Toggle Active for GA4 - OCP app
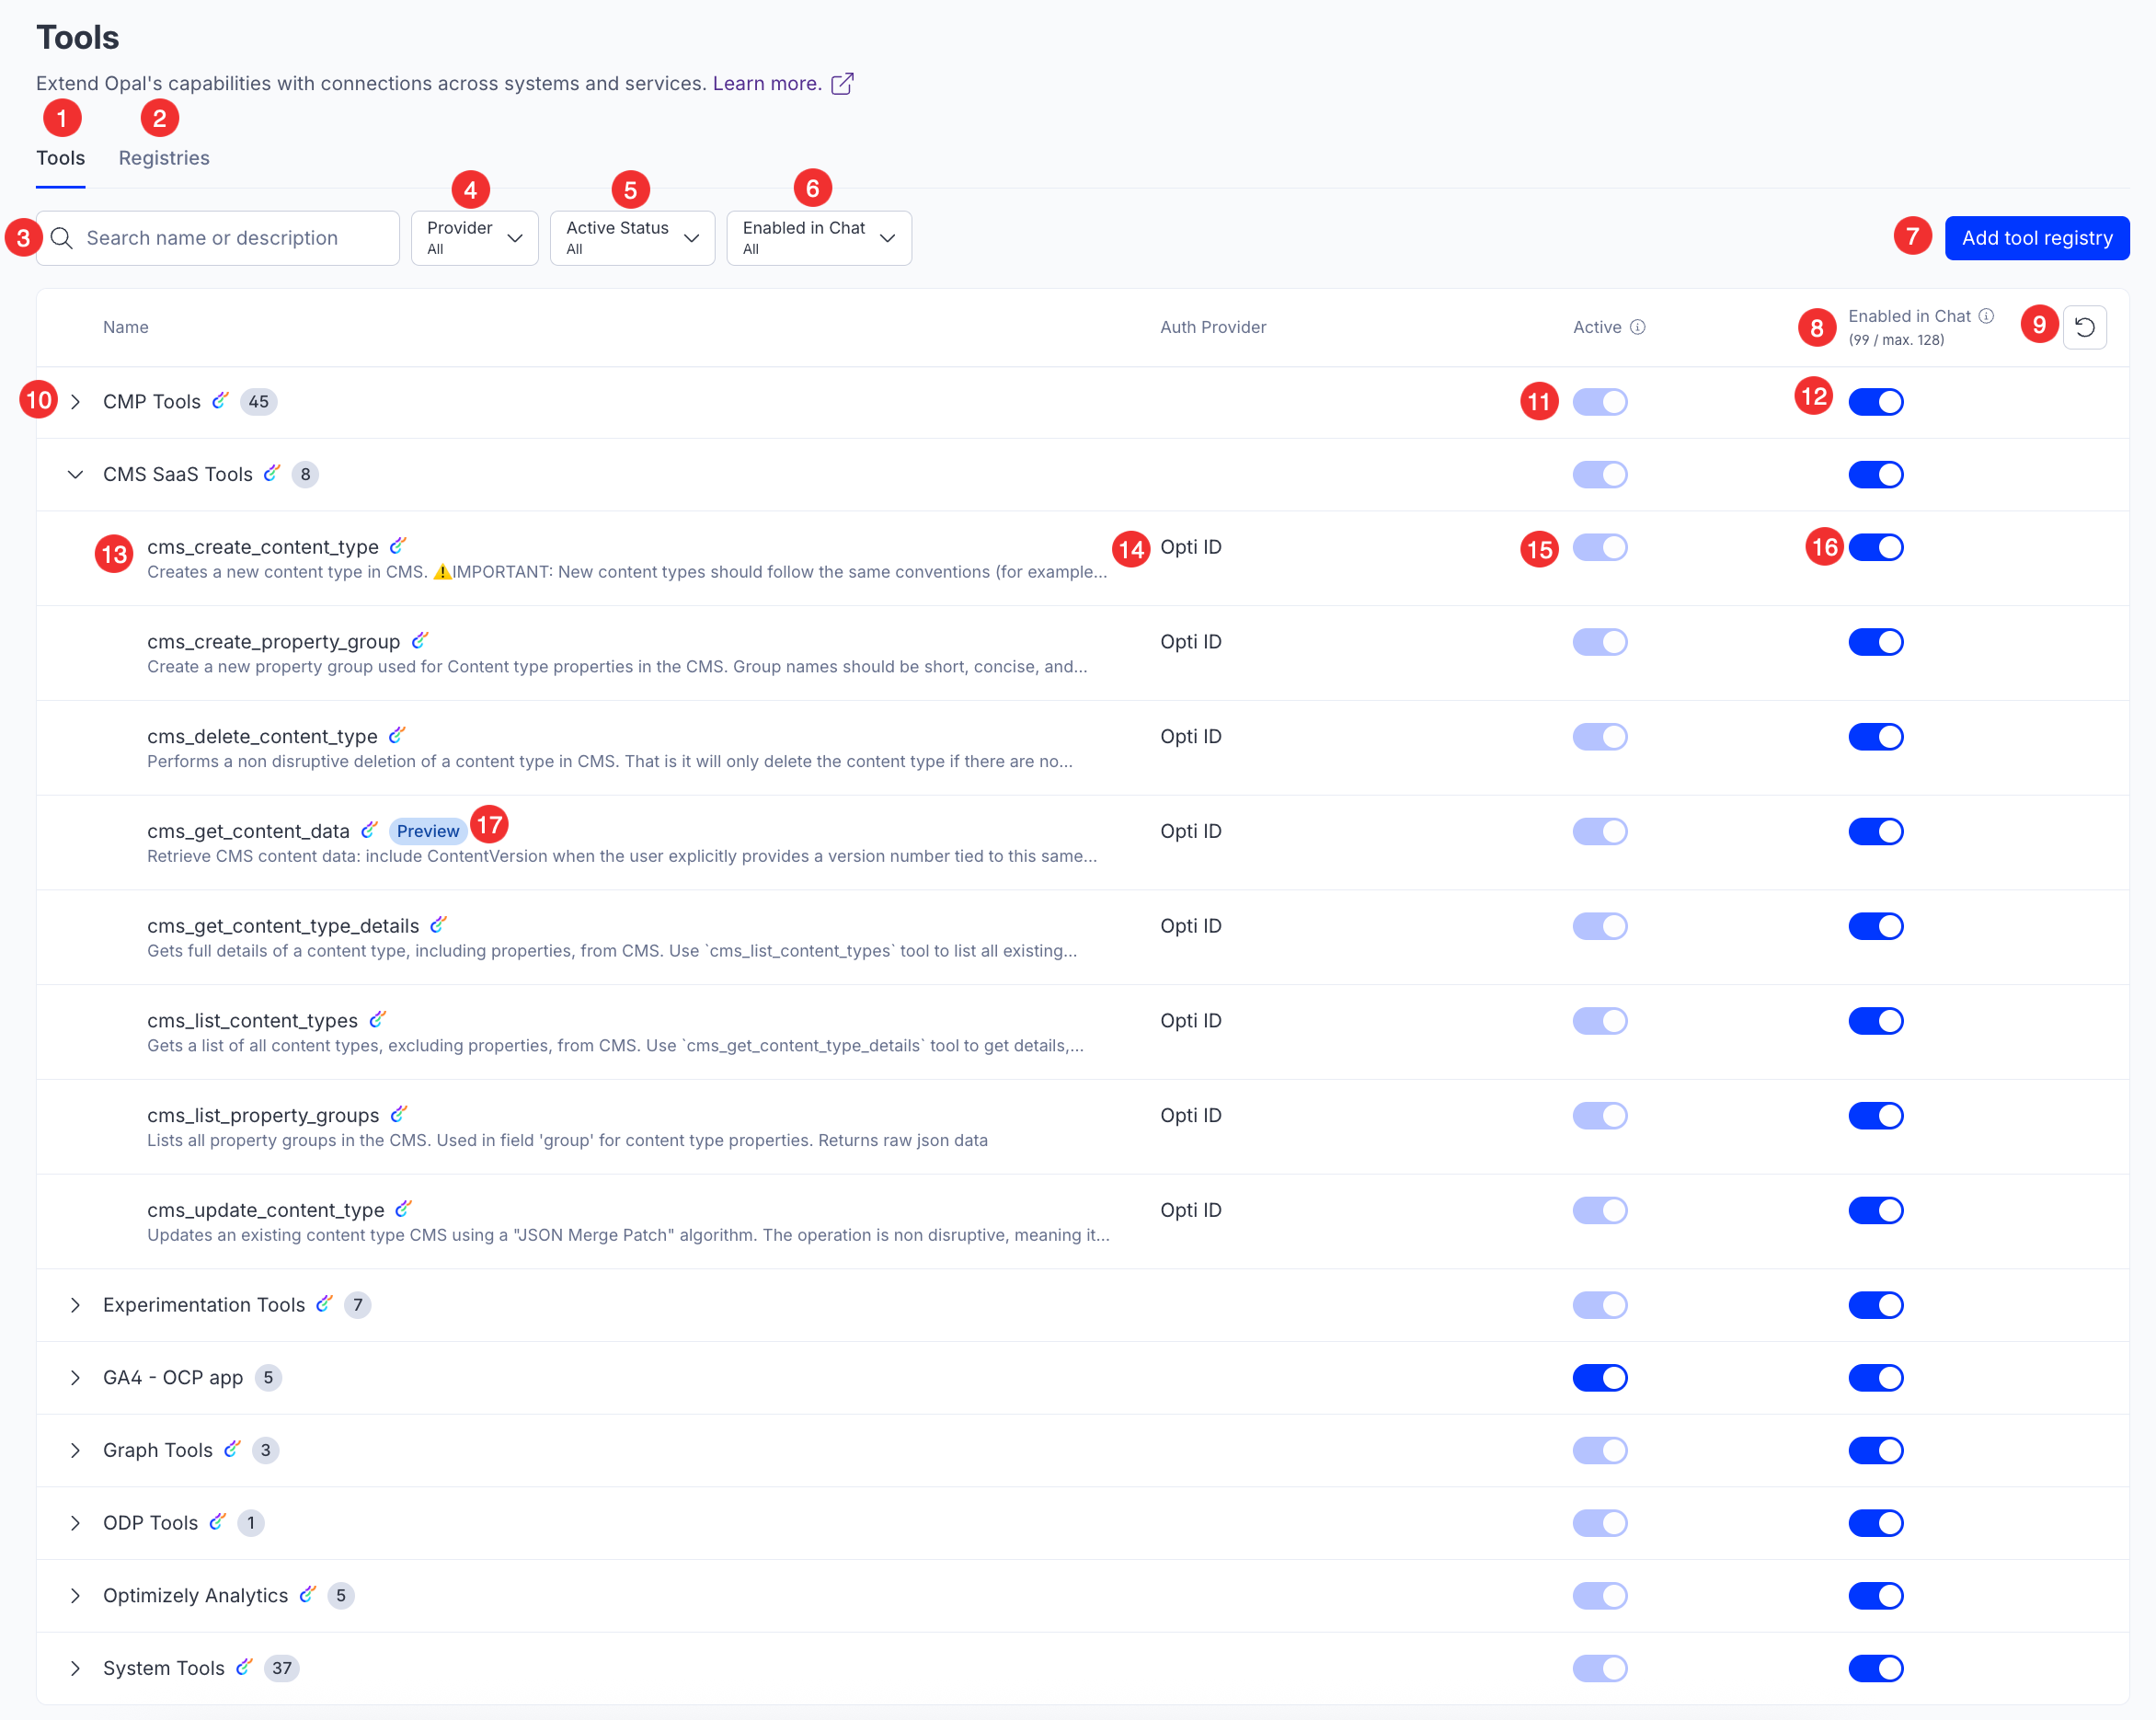Viewport: 2156px width, 1720px height. 1599,1377
